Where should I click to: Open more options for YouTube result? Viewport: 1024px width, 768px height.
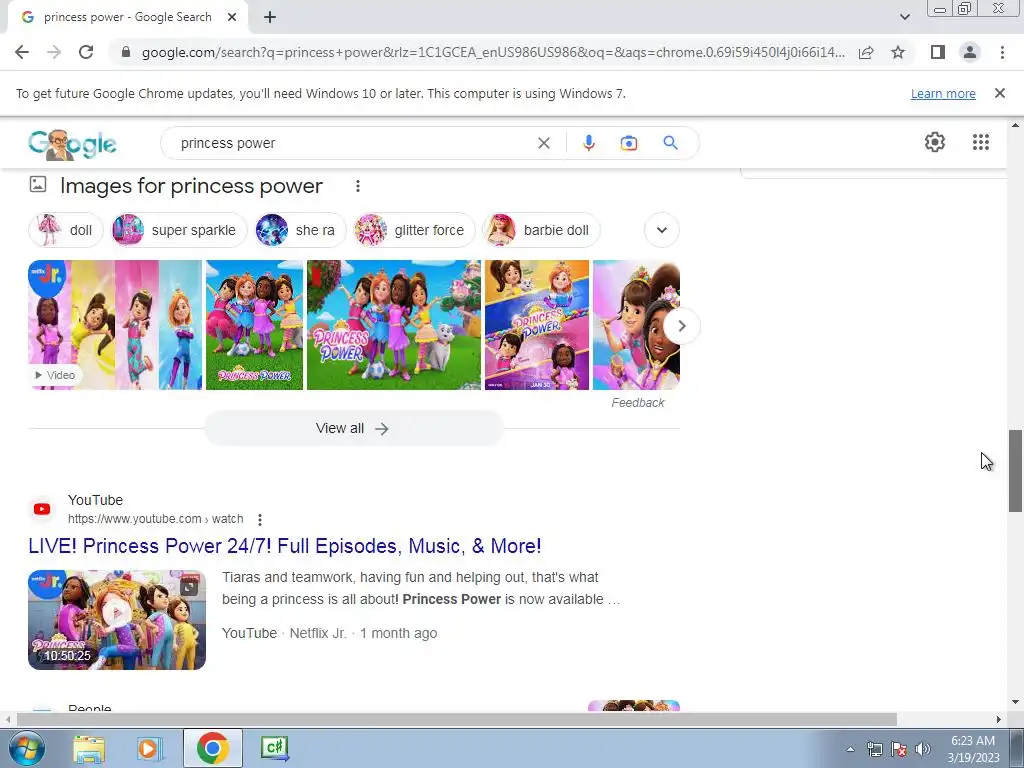tap(259, 519)
